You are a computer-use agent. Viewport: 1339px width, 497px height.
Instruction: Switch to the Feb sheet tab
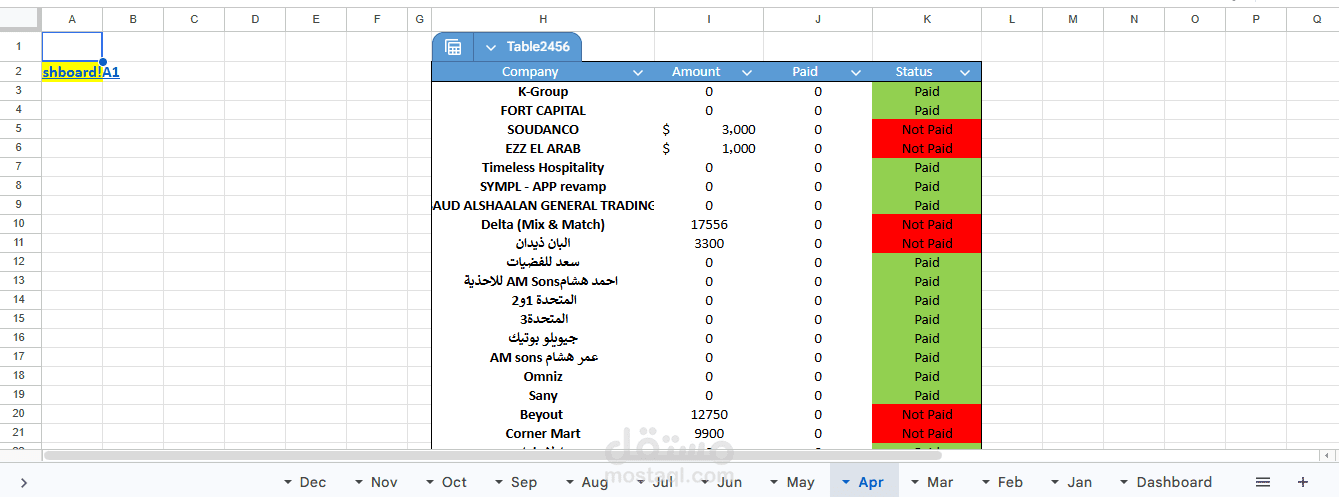click(x=1011, y=482)
